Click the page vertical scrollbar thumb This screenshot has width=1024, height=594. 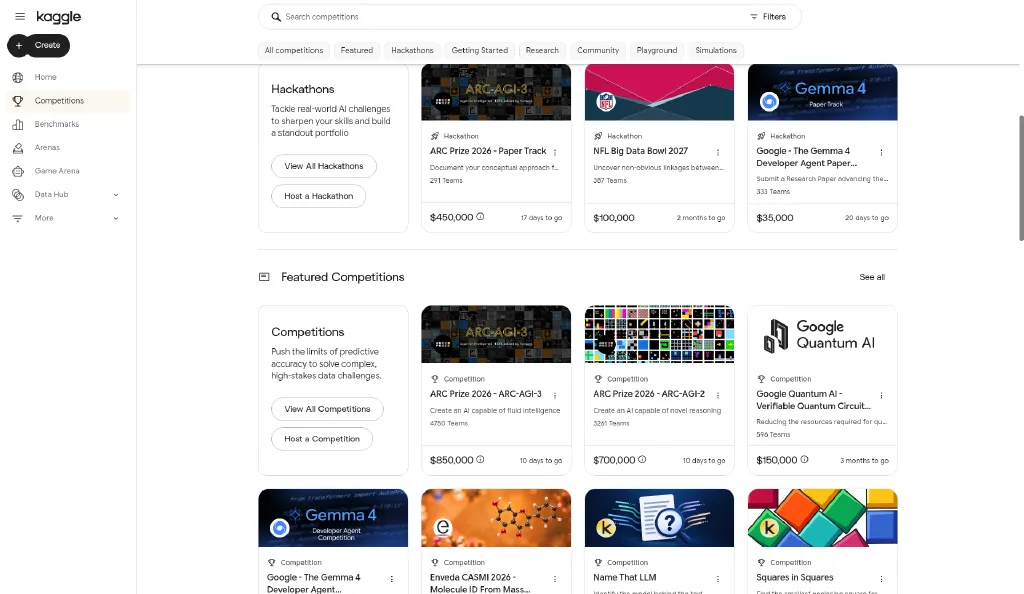pyautogui.click(x=1021, y=178)
